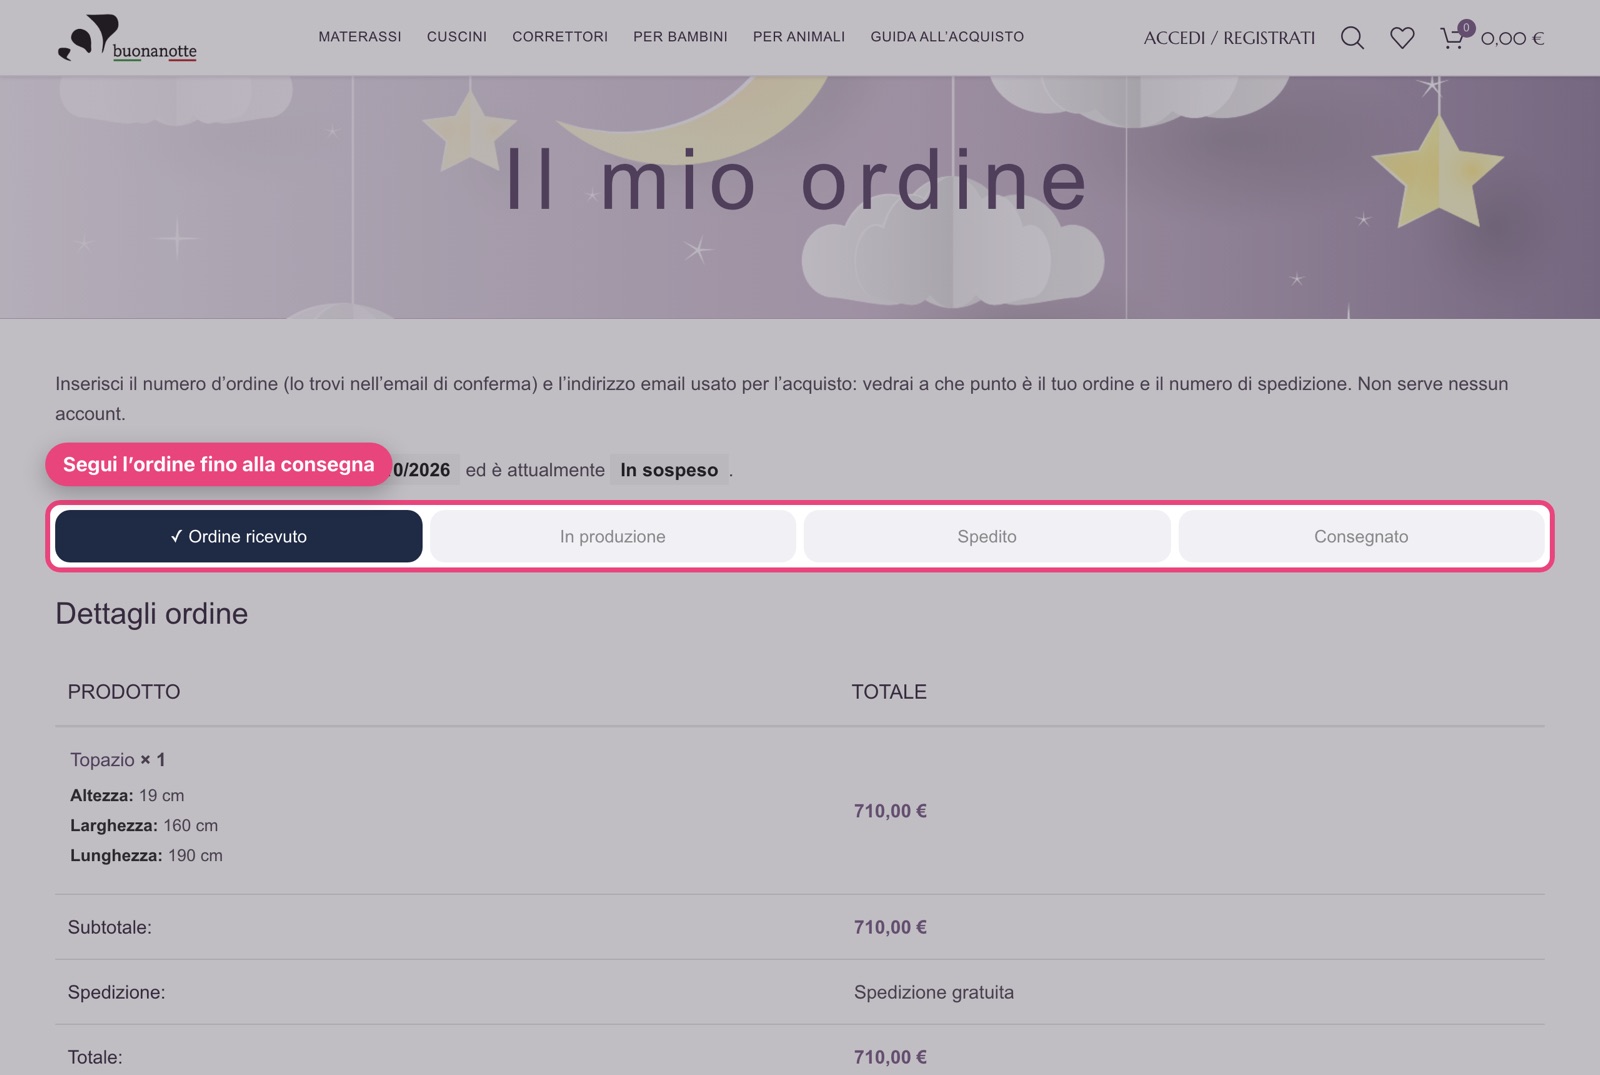
Task: Open the Materassi menu
Action: click(360, 37)
